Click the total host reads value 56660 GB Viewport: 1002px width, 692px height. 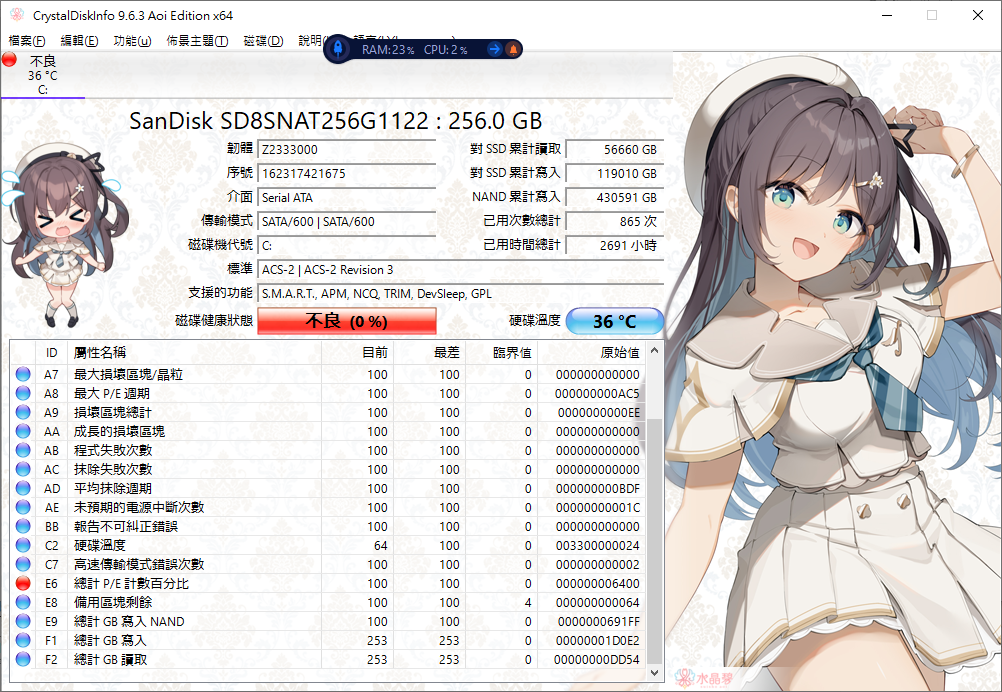click(x=615, y=150)
